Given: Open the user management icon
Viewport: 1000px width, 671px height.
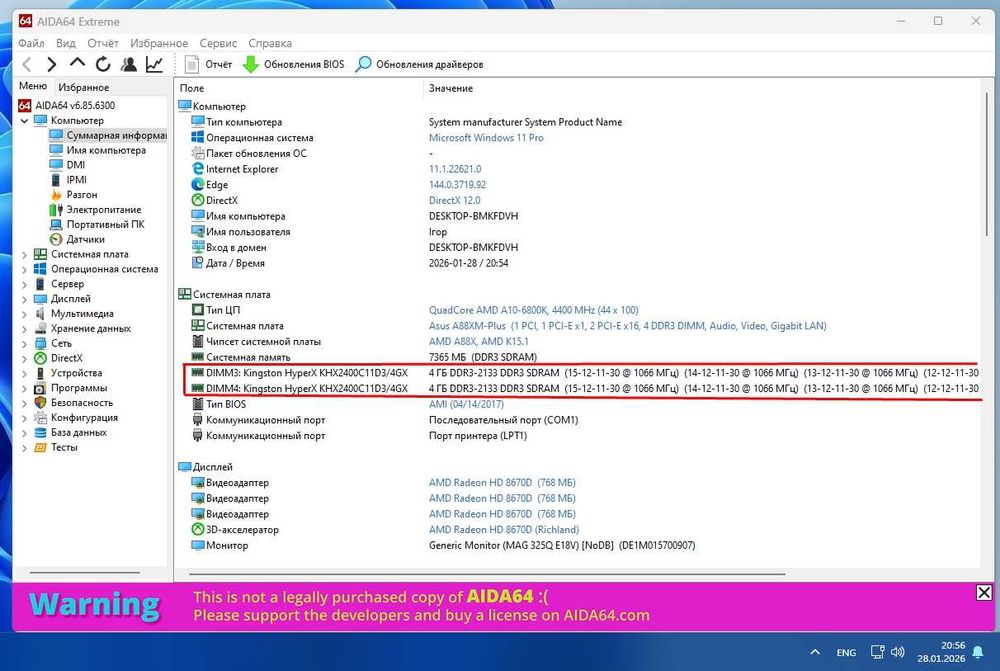Looking at the screenshot, I should pos(129,64).
